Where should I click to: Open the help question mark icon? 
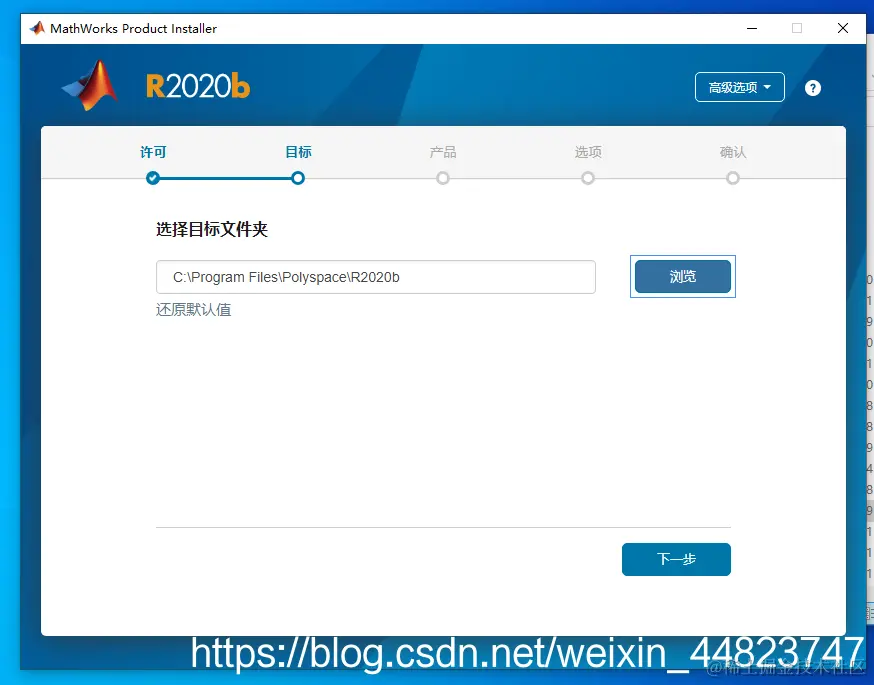coord(812,88)
